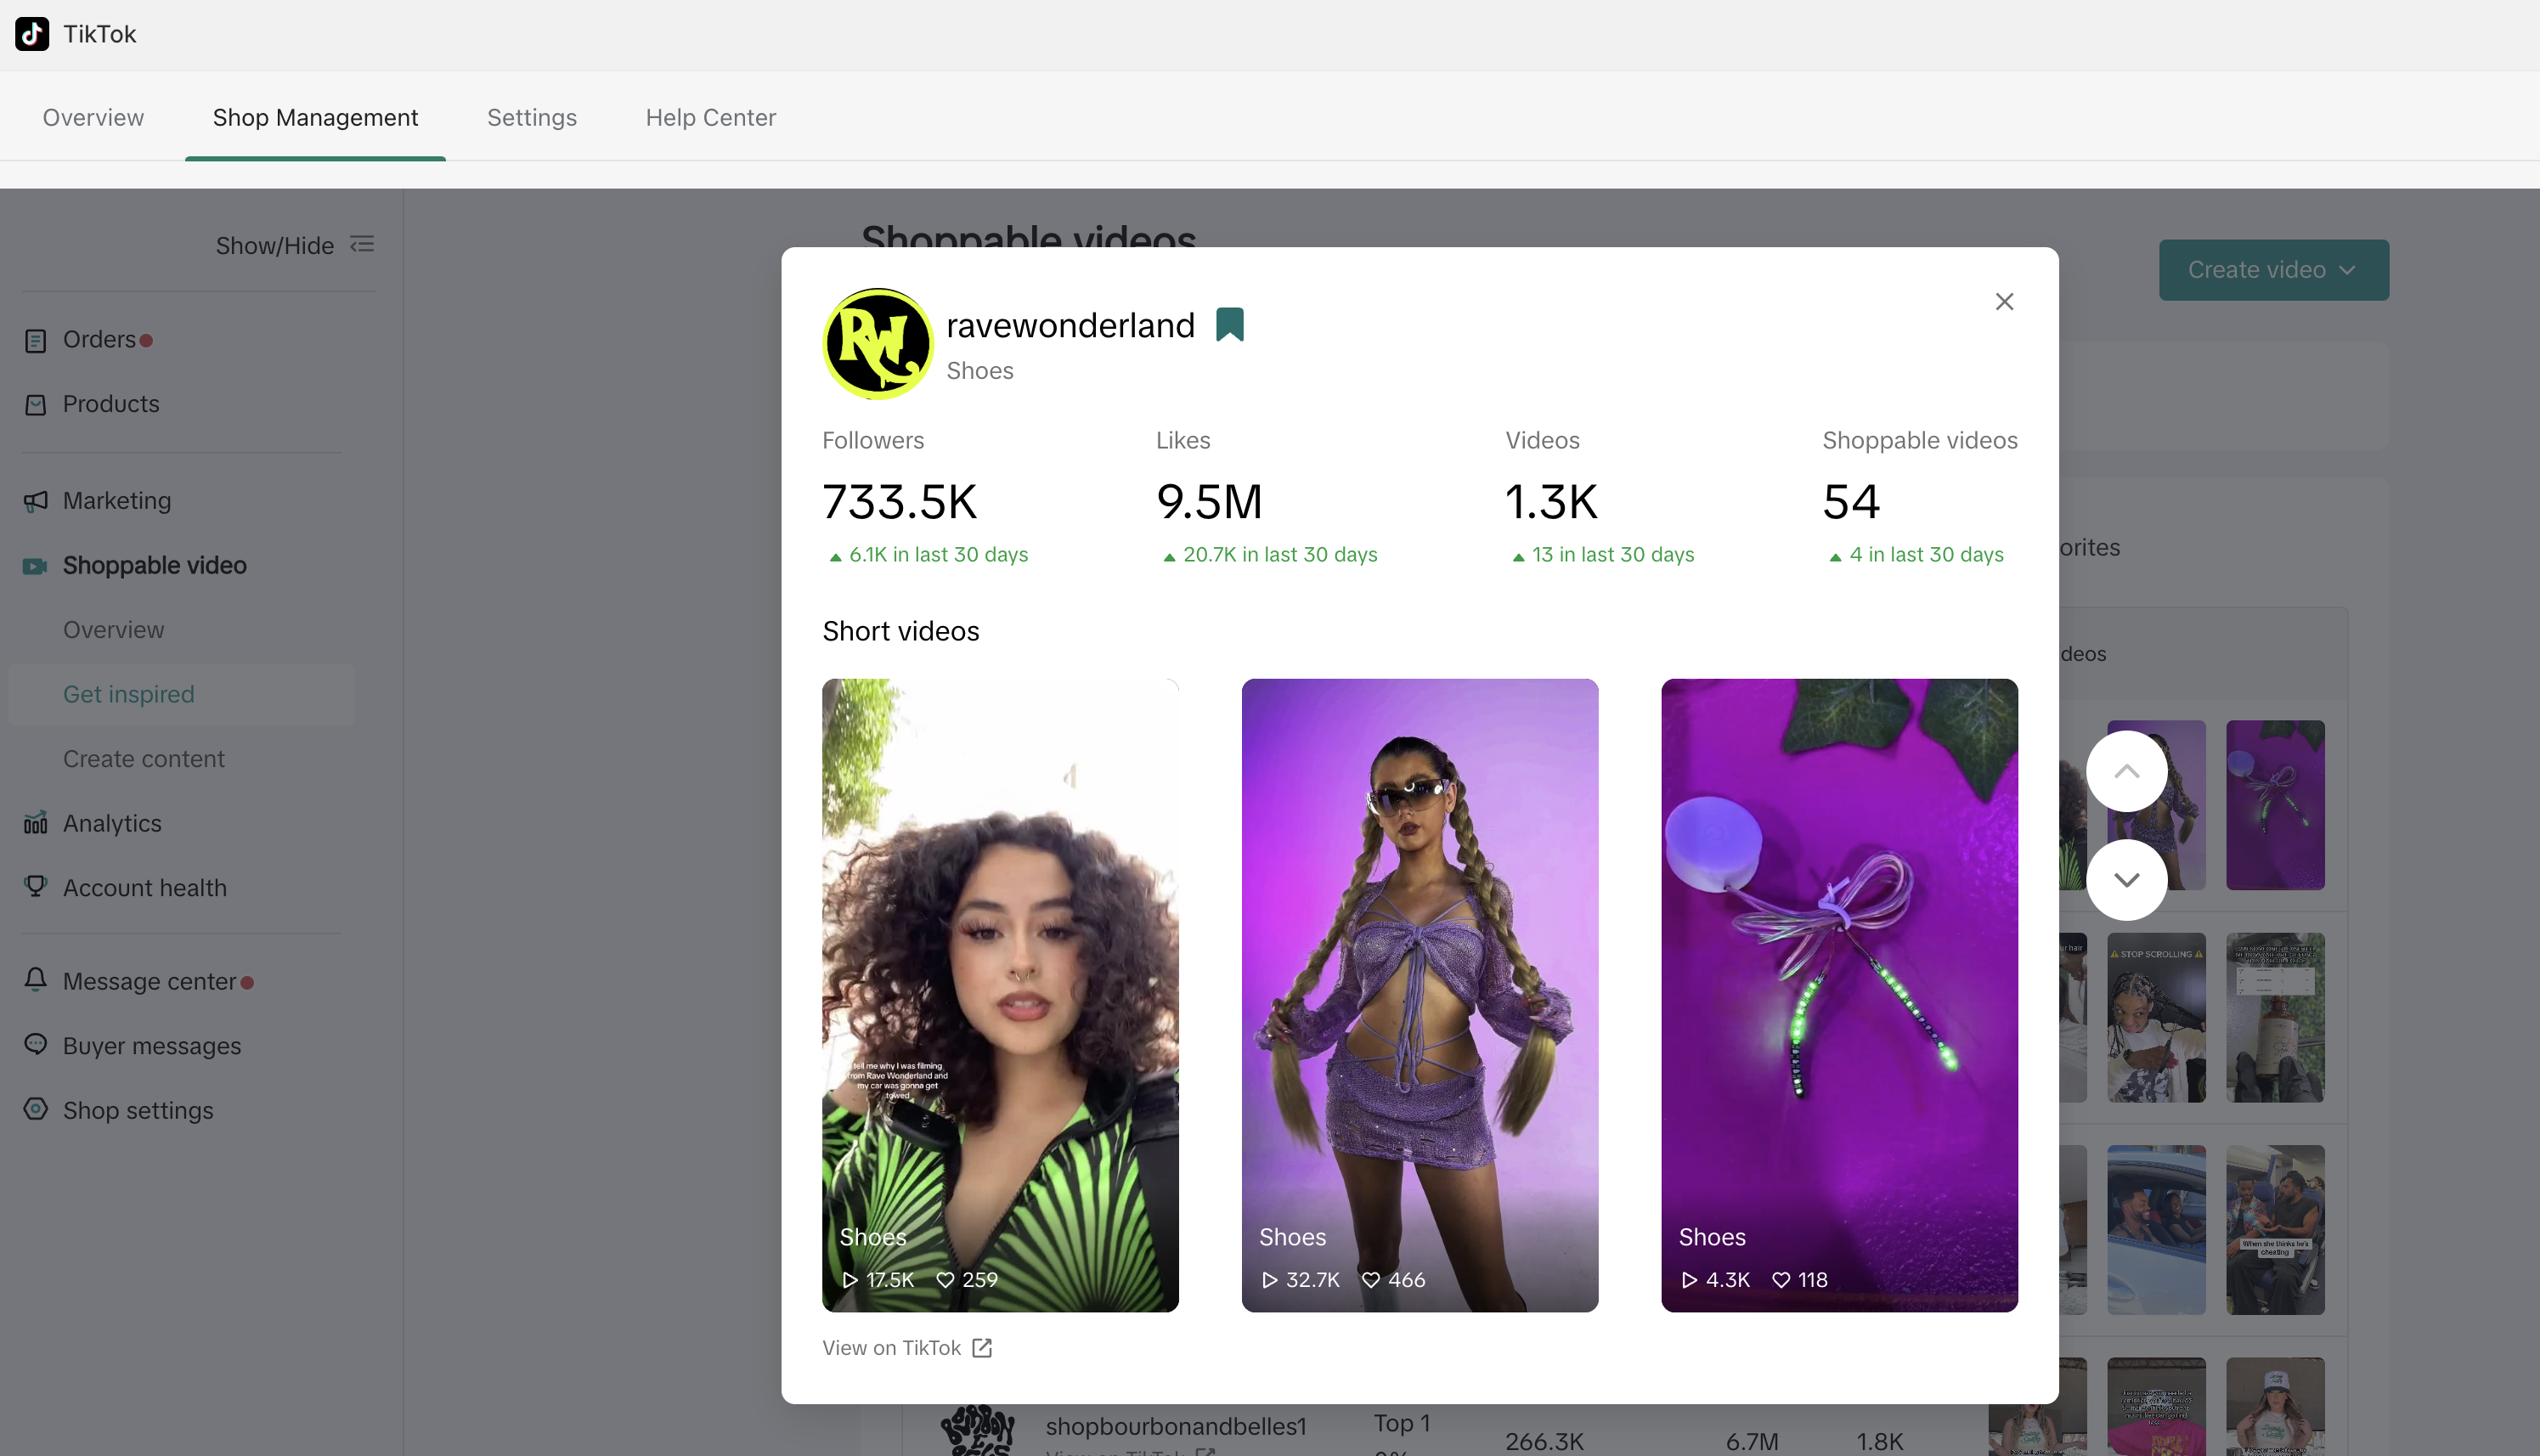Click the up chevron navigation button

click(x=2126, y=771)
